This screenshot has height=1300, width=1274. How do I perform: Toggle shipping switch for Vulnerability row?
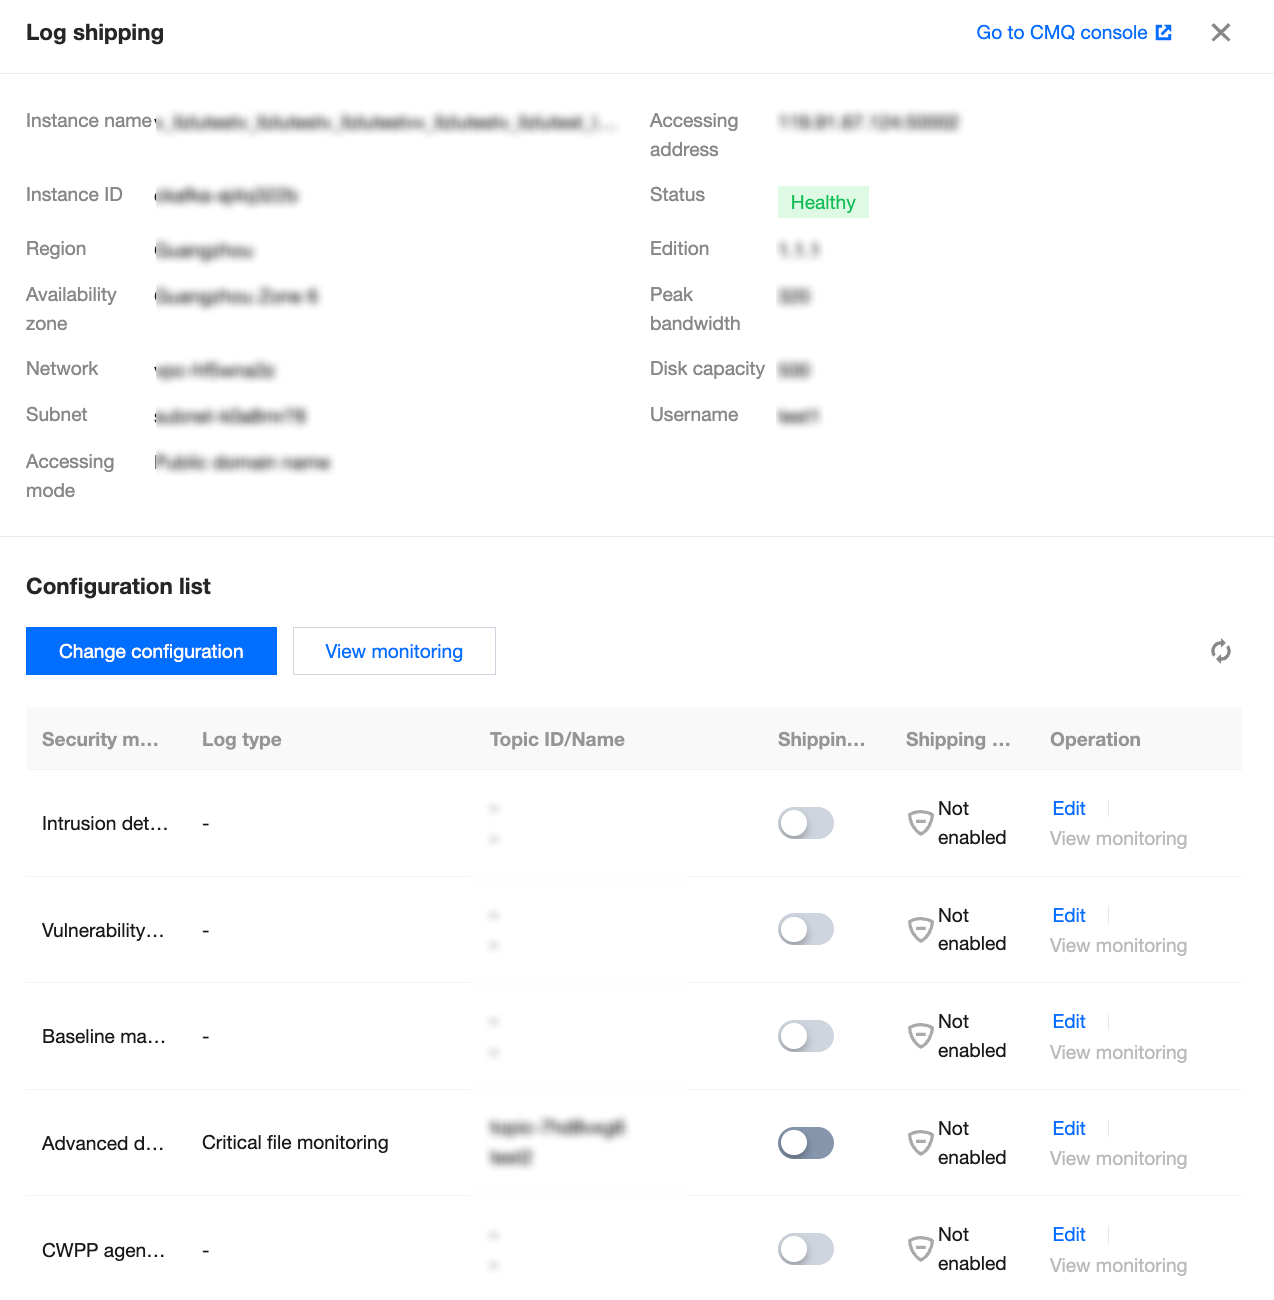coord(805,929)
